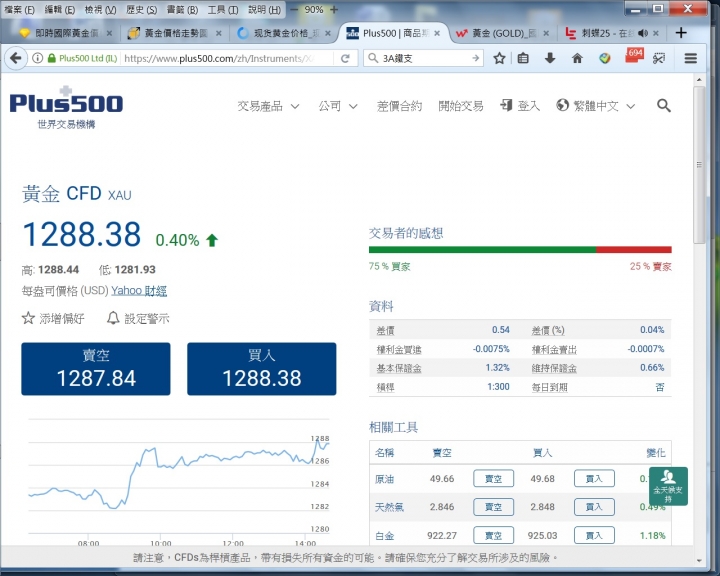Click the star icon next to 添增偏好
This screenshot has height=576, width=720.
28,318
